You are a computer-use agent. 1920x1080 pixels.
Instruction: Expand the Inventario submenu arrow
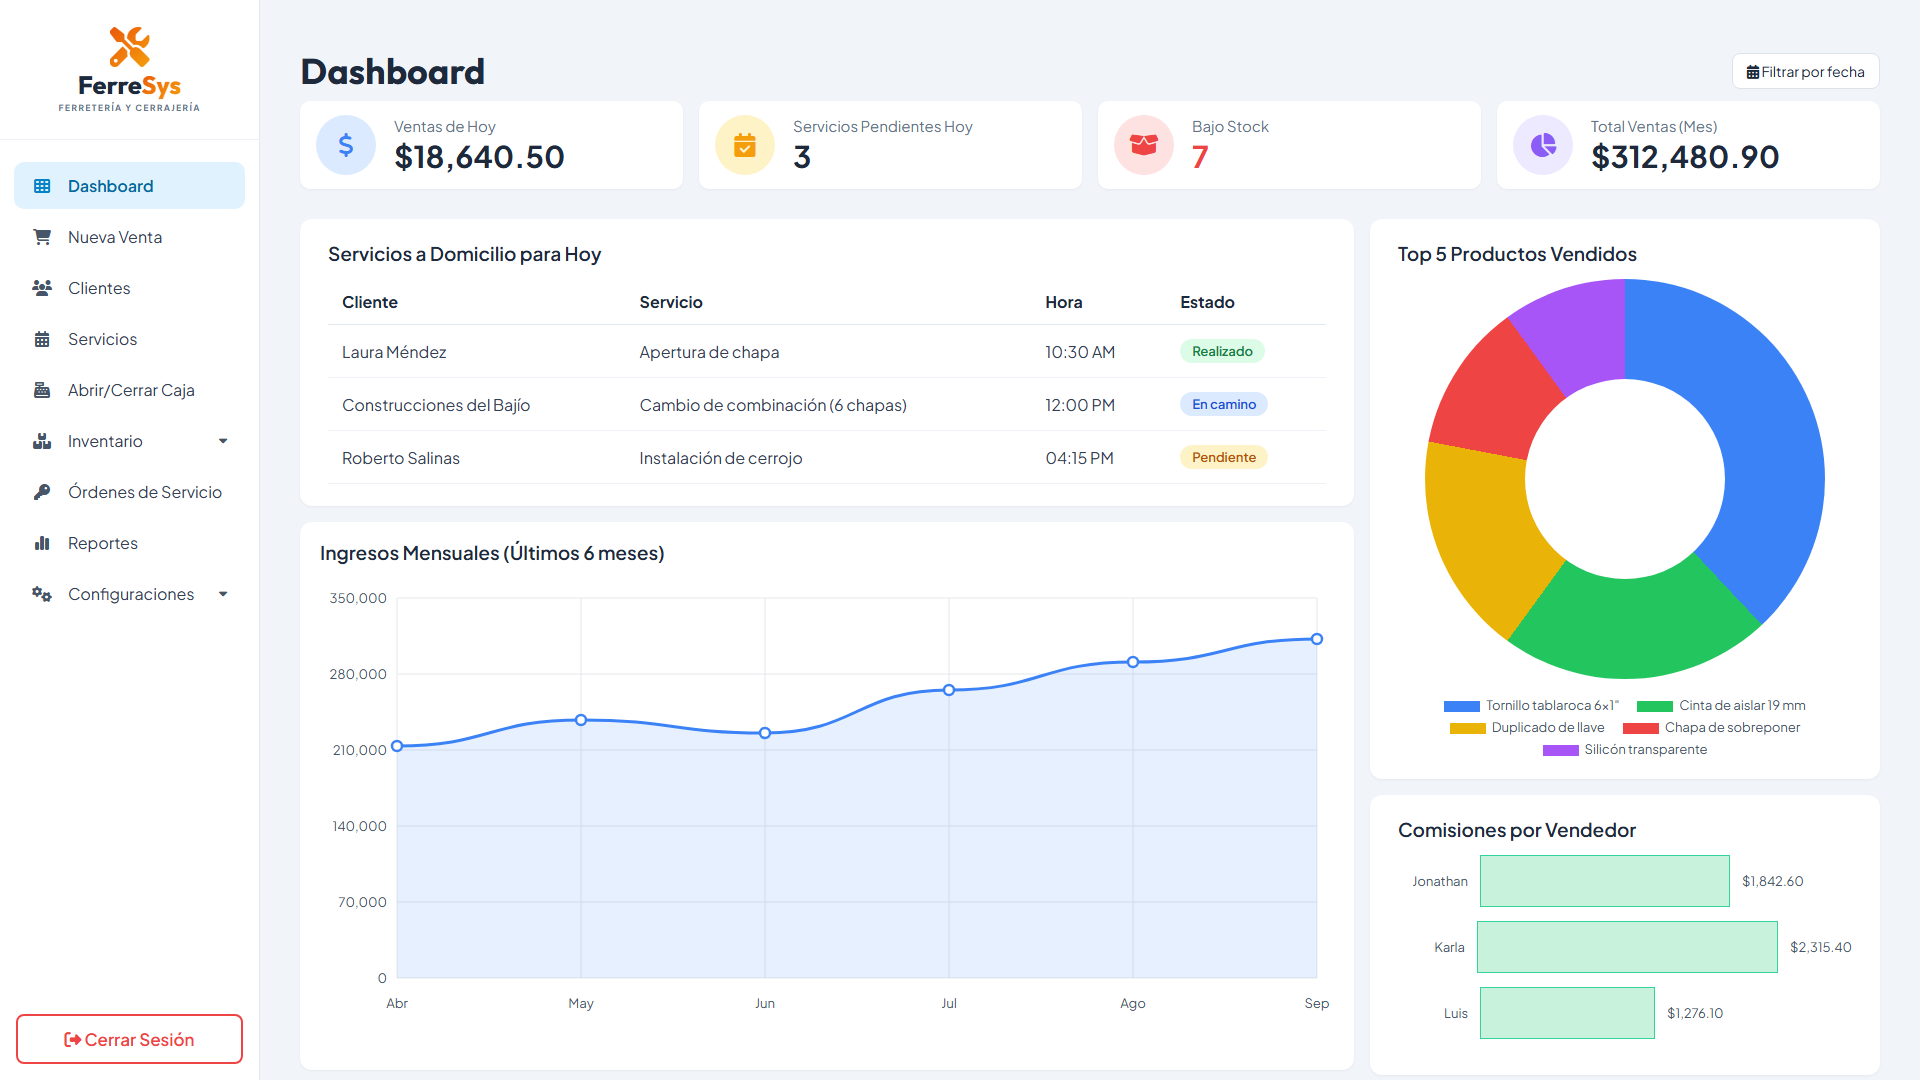click(x=223, y=441)
